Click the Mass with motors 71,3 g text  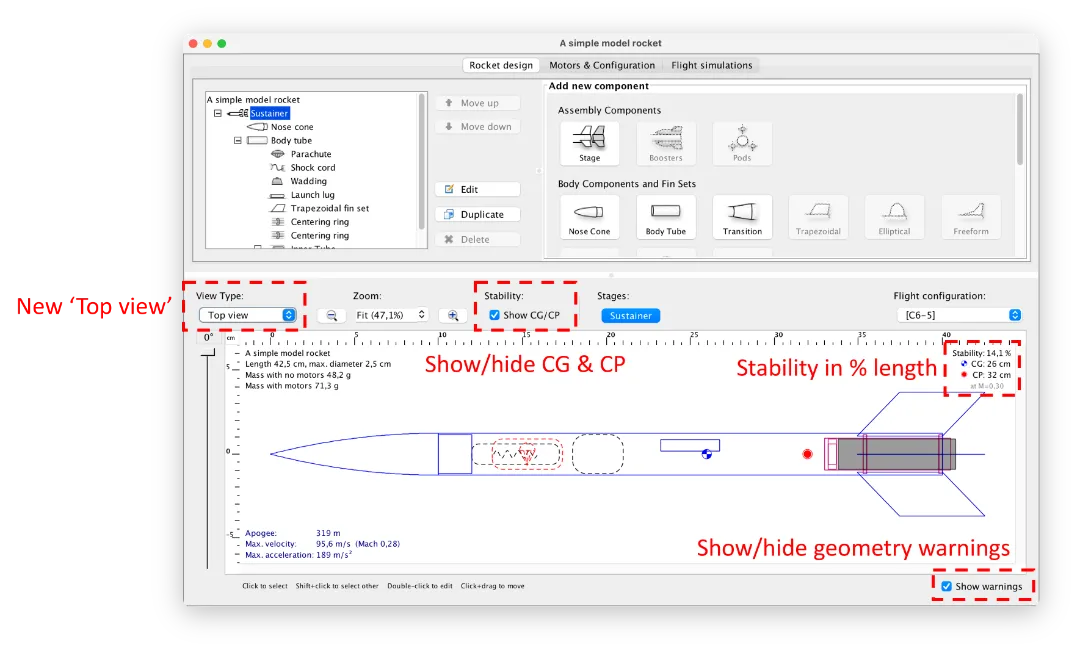291,386
